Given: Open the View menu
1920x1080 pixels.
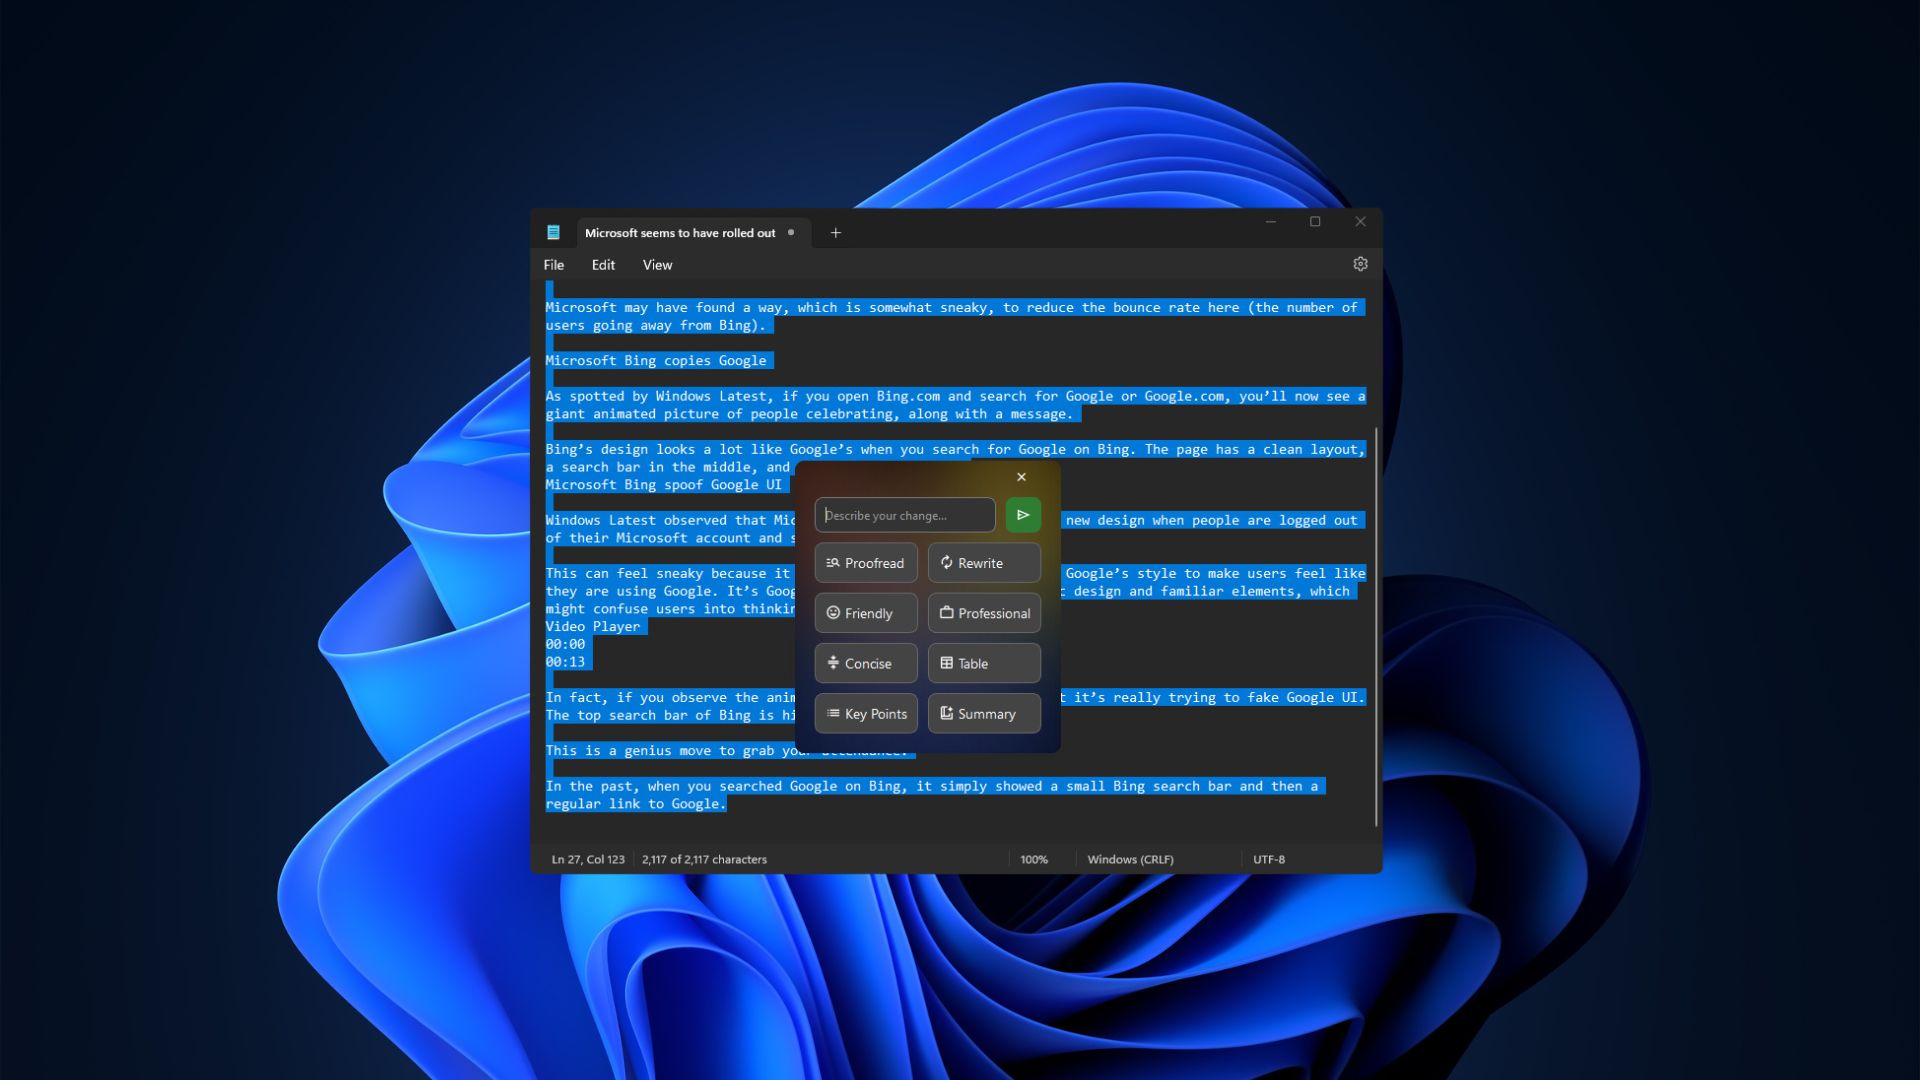Looking at the screenshot, I should 657,265.
